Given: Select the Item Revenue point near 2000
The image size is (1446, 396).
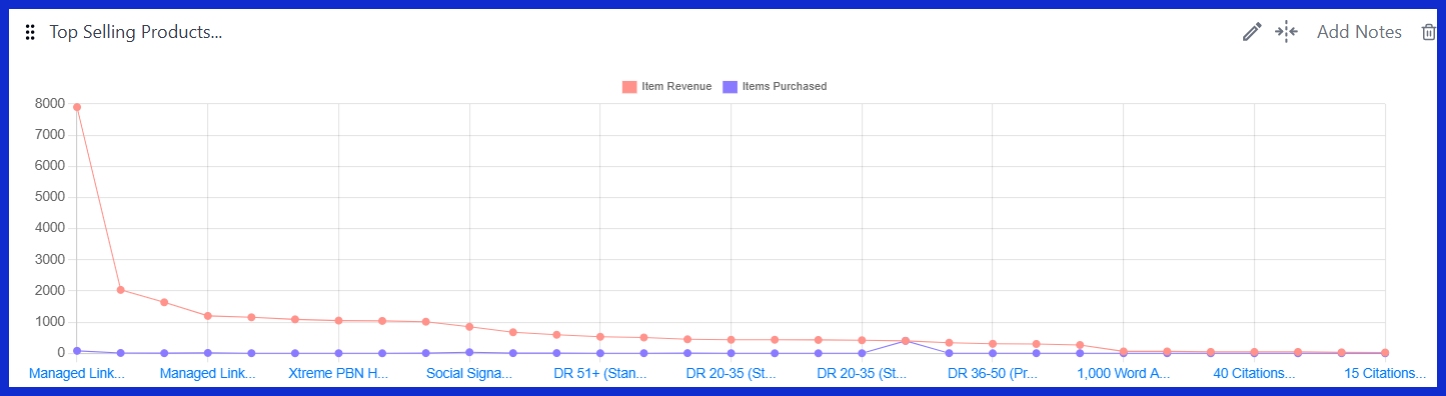Looking at the screenshot, I should [120, 290].
